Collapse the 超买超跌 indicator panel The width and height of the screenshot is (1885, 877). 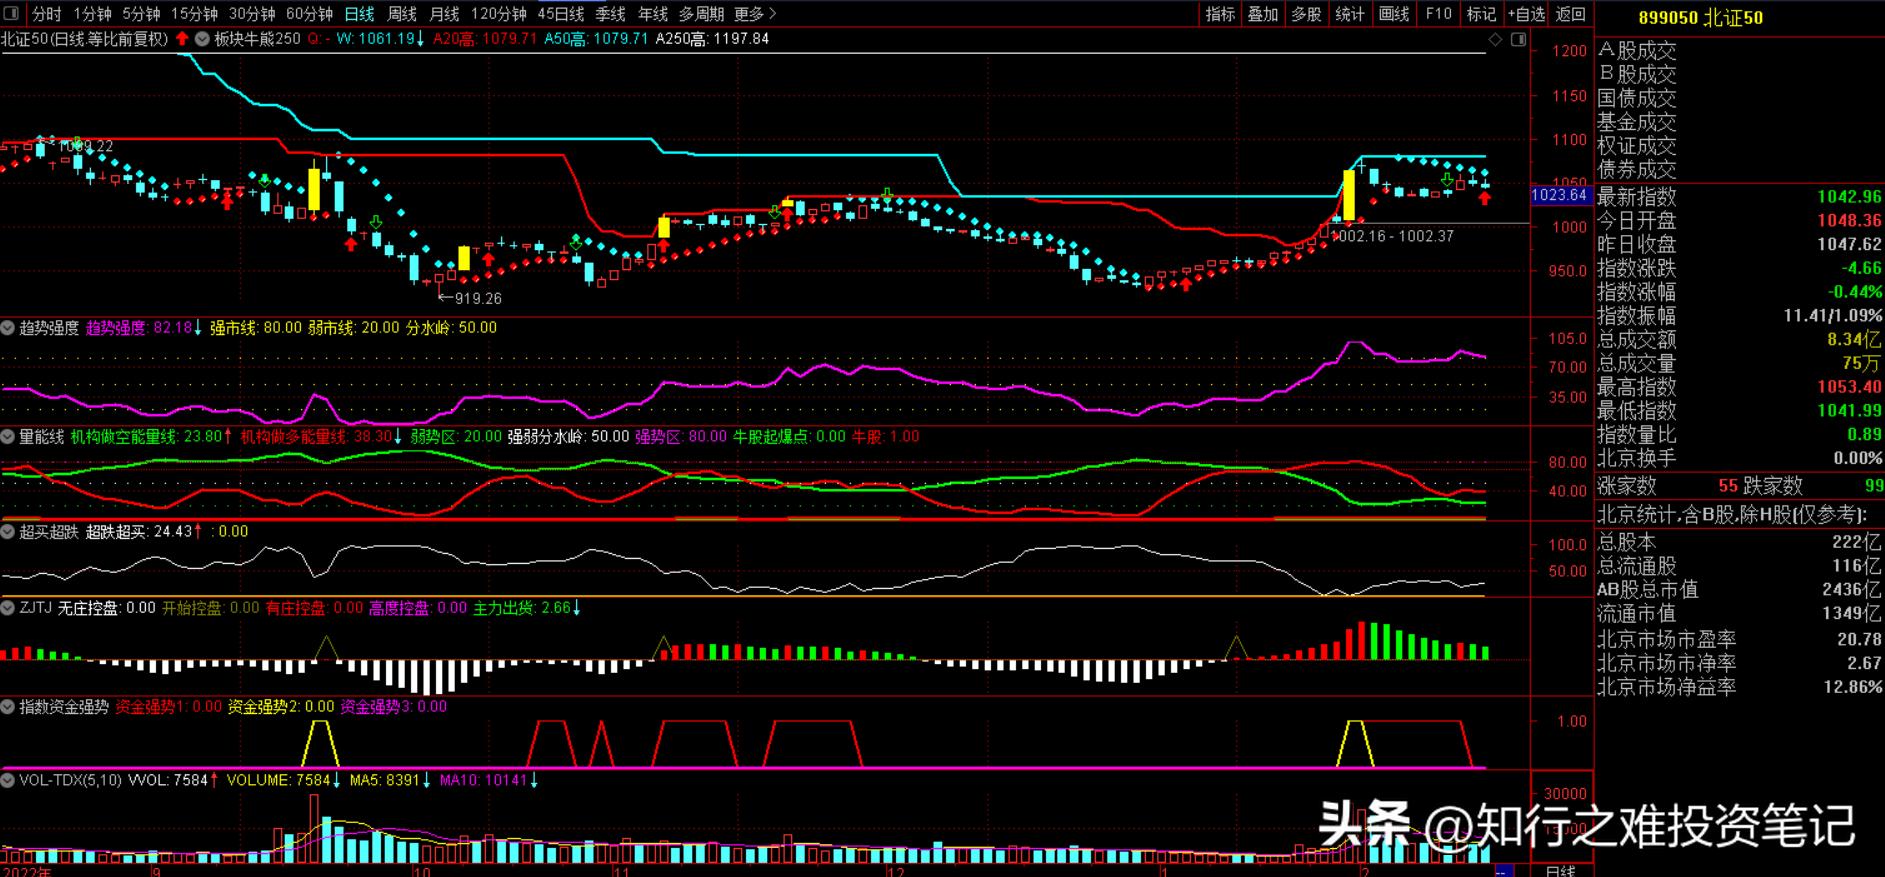[x=8, y=532]
